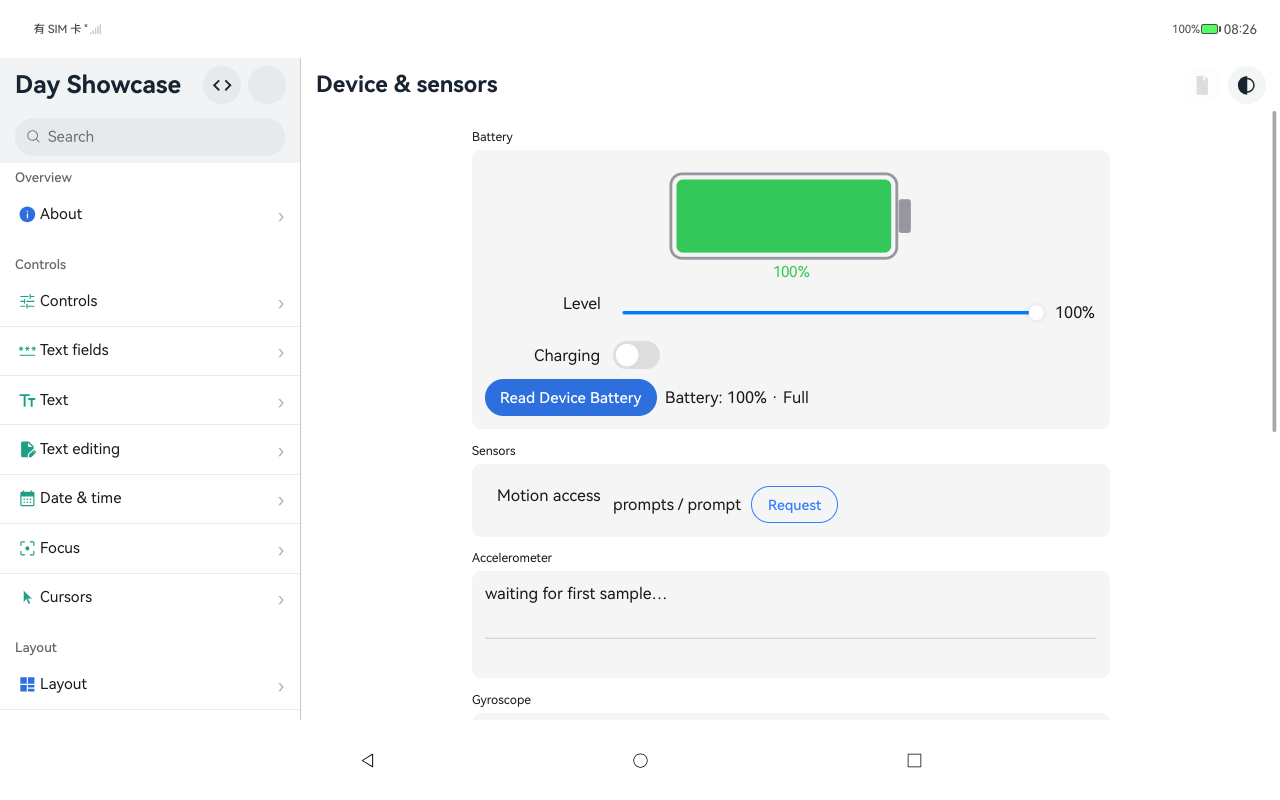The height and width of the screenshot is (800, 1280).
Task: Click the green 100% label under battery
Action: coord(791,272)
